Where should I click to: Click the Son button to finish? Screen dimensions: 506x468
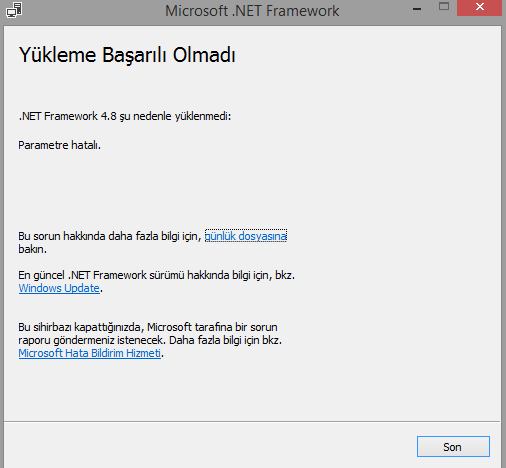point(453,447)
